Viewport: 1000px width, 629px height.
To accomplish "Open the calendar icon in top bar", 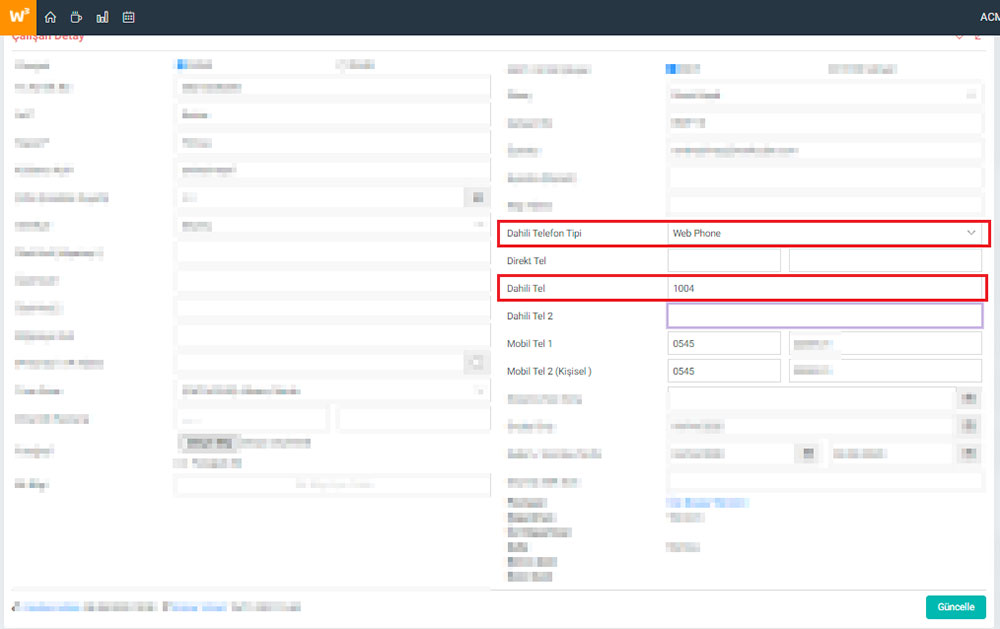I will (x=128, y=17).
